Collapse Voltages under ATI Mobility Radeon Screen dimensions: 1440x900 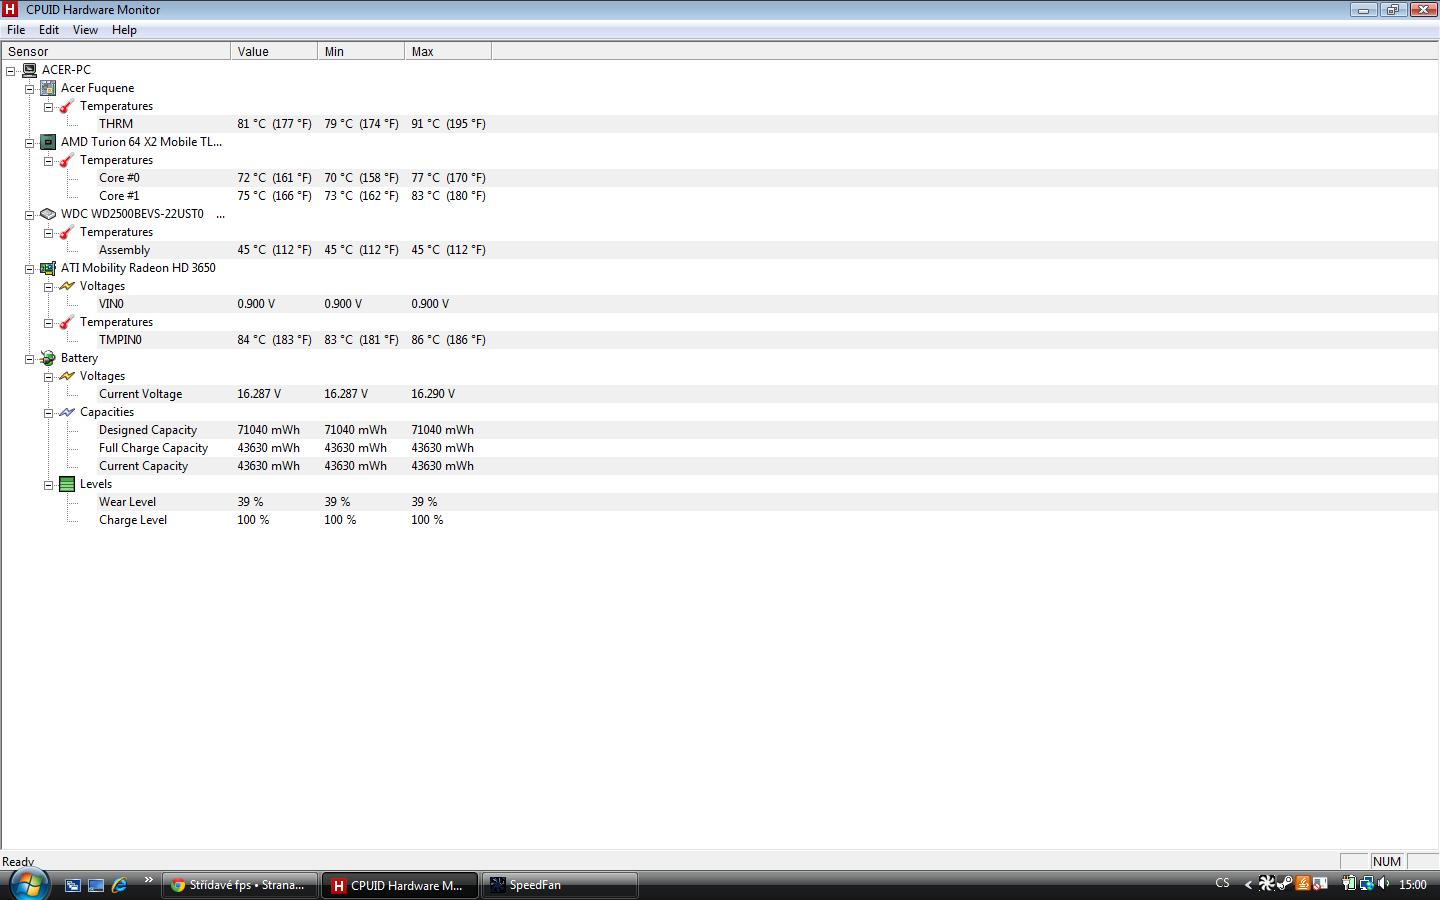[x=49, y=287]
